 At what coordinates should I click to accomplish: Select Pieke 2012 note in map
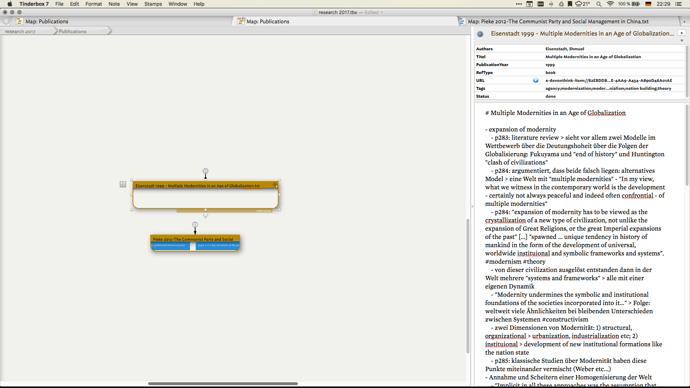point(195,242)
